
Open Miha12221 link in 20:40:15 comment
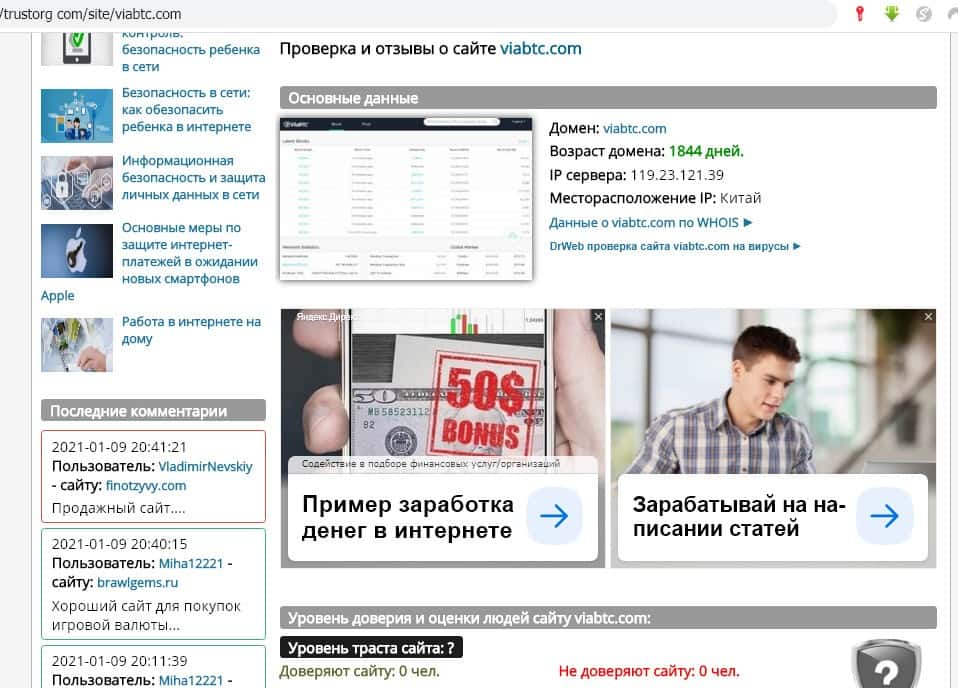(191, 563)
